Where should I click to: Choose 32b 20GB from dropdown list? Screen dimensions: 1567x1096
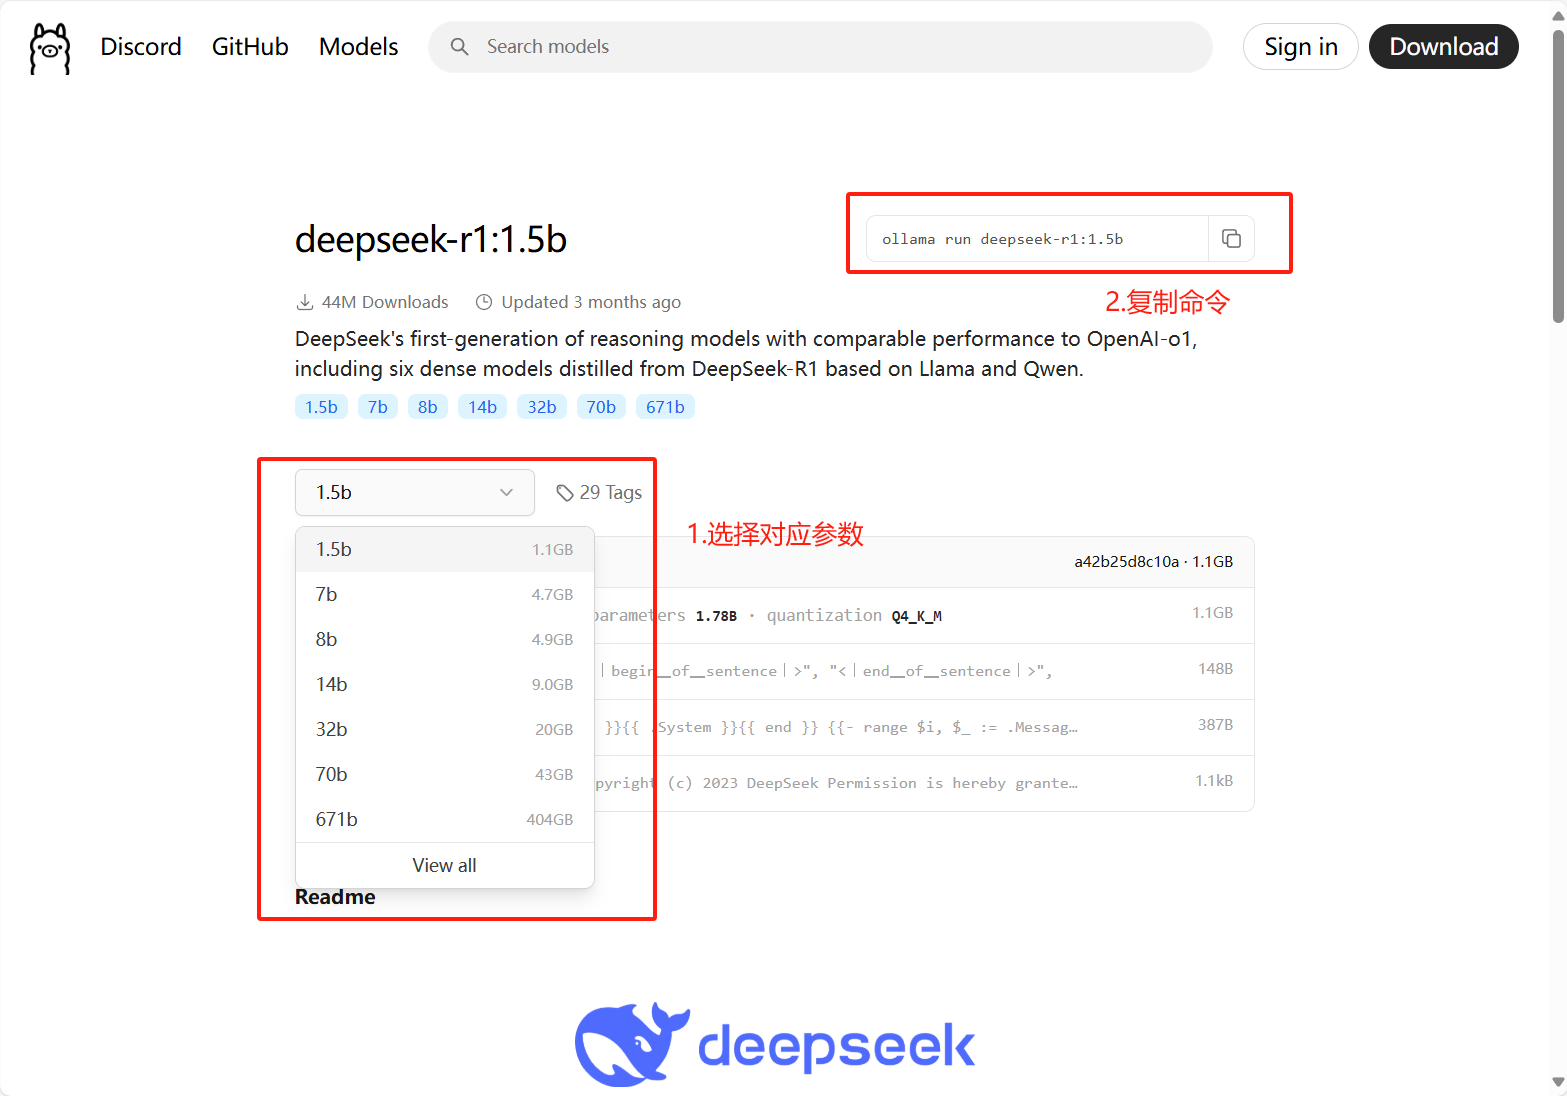pos(445,729)
